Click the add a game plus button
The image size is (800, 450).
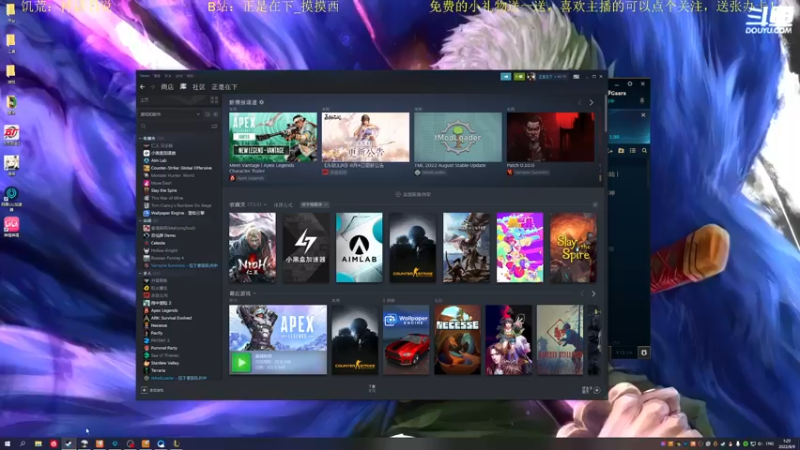pos(144,390)
